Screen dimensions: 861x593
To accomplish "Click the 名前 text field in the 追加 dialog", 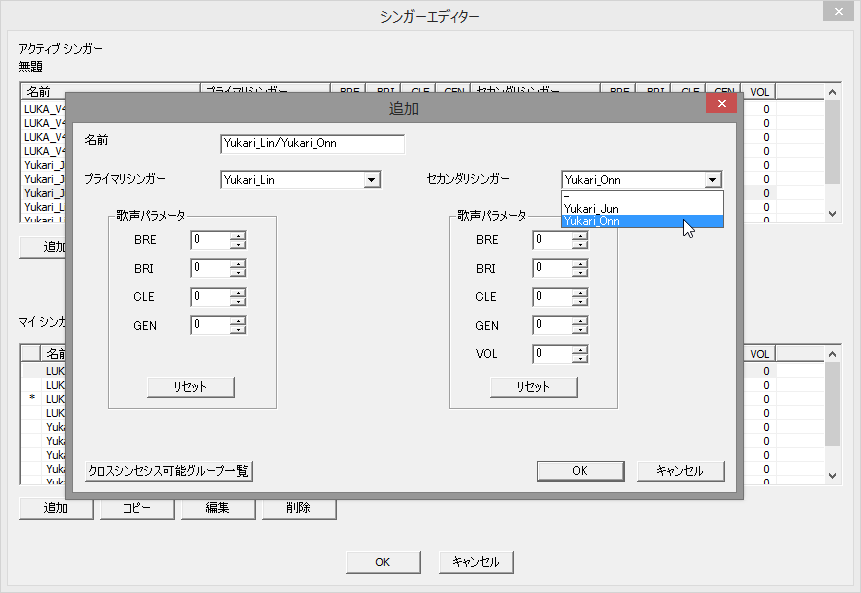I will (x=312, y=144).
